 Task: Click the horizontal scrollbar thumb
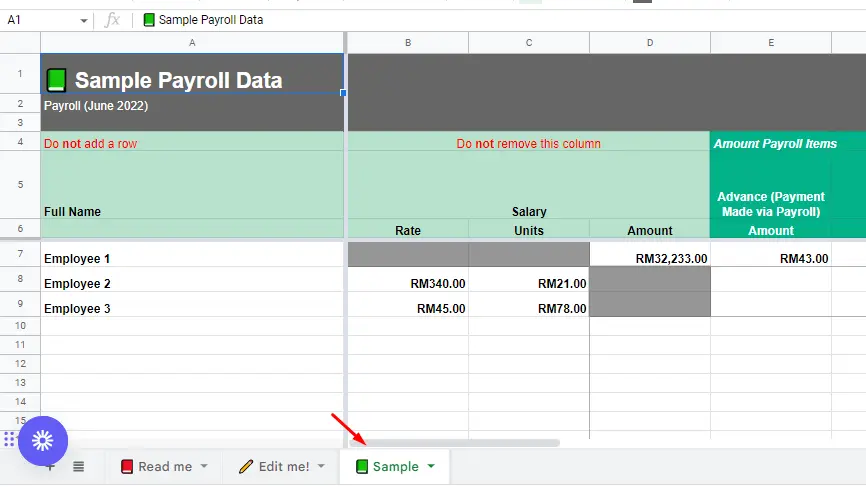click(x=455, y=443)
